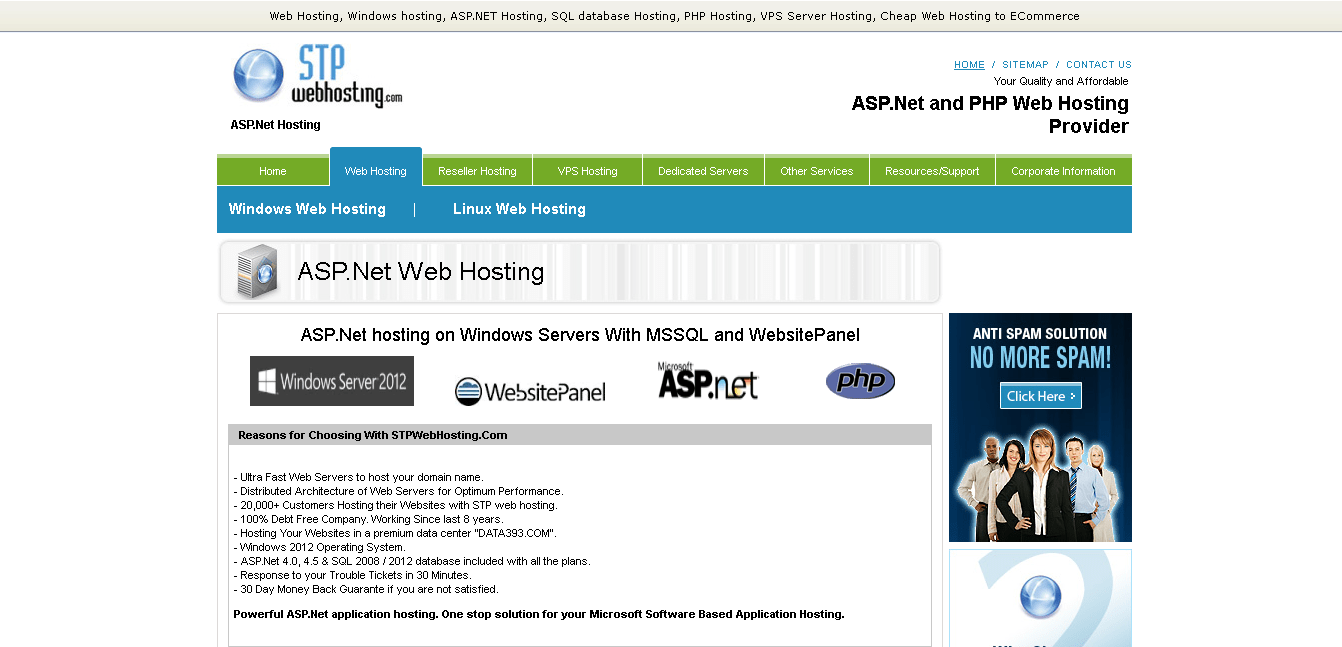The image size is (1342, 647).
Task: Open the VPS Hosting tab
Action: pos(587,171)
